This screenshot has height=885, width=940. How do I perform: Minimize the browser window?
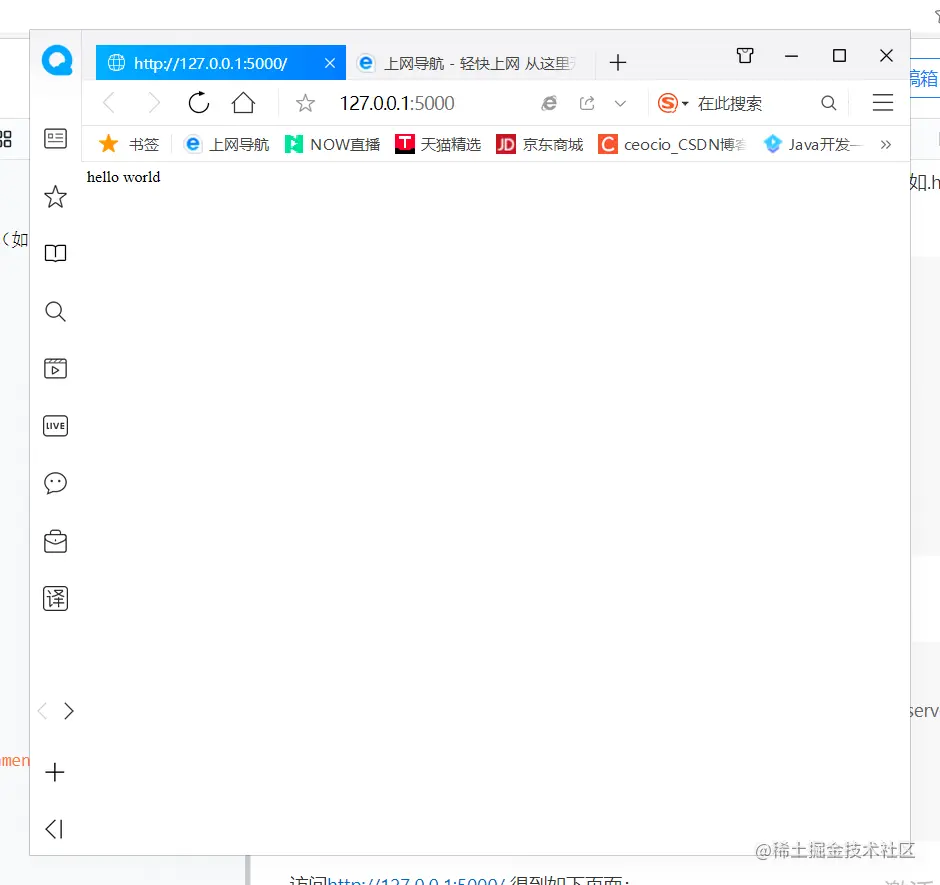(x=791, y=56)
